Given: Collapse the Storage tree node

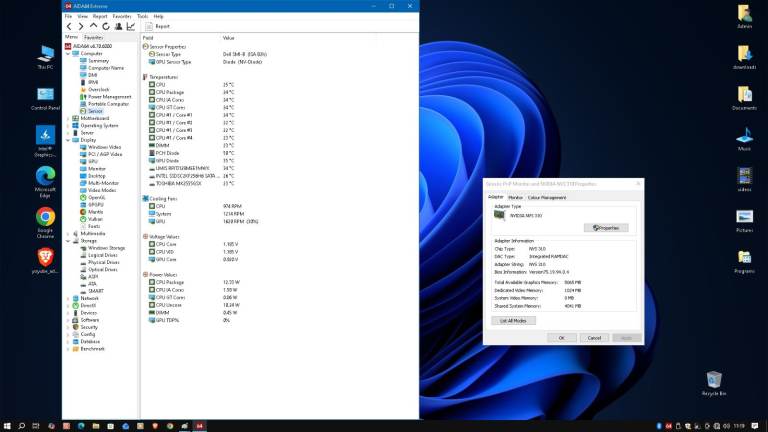Looking at the screenshot, I should tap(68, 240).
